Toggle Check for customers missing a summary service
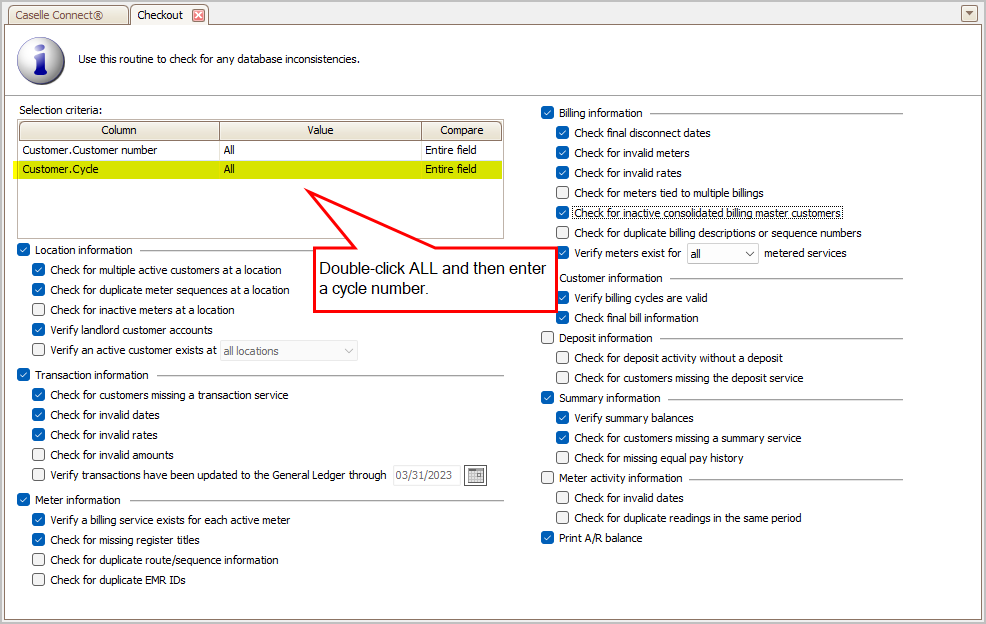The image size is (986, 624). click(563, 438)
